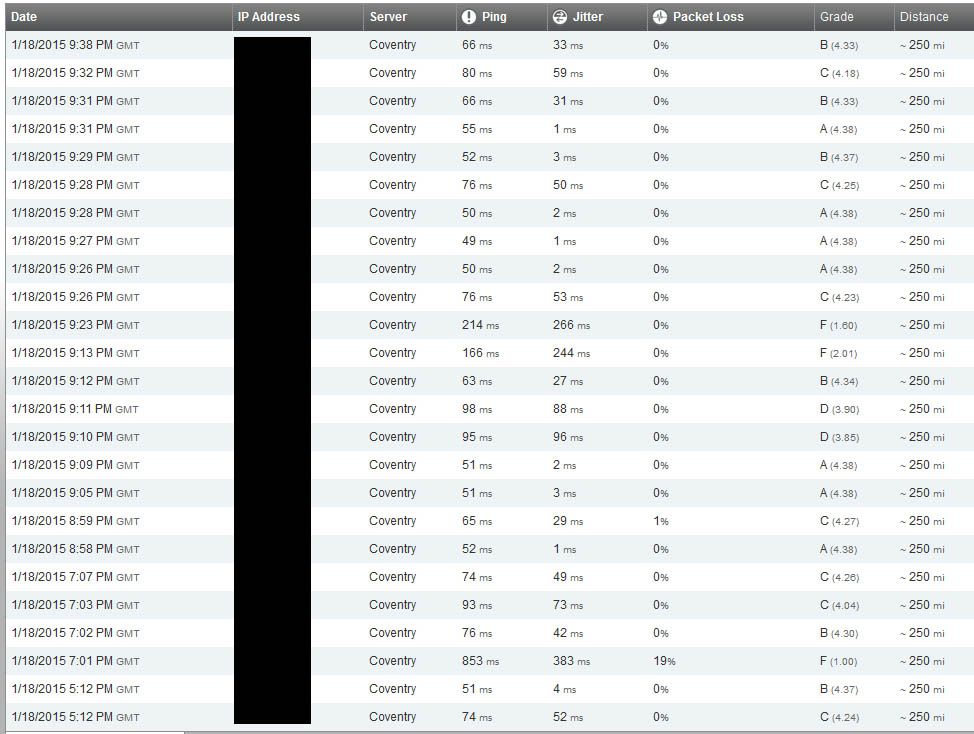This screenshot has height=734, width=974.
Task: Select the 1/18/2015 9:09 PM date cell
Action: click(x=75, y=465)
